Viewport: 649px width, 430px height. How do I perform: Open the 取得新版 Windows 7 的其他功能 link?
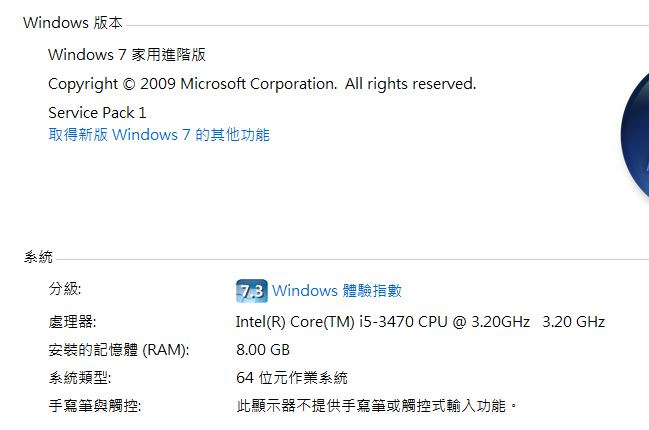coord(159,134)
